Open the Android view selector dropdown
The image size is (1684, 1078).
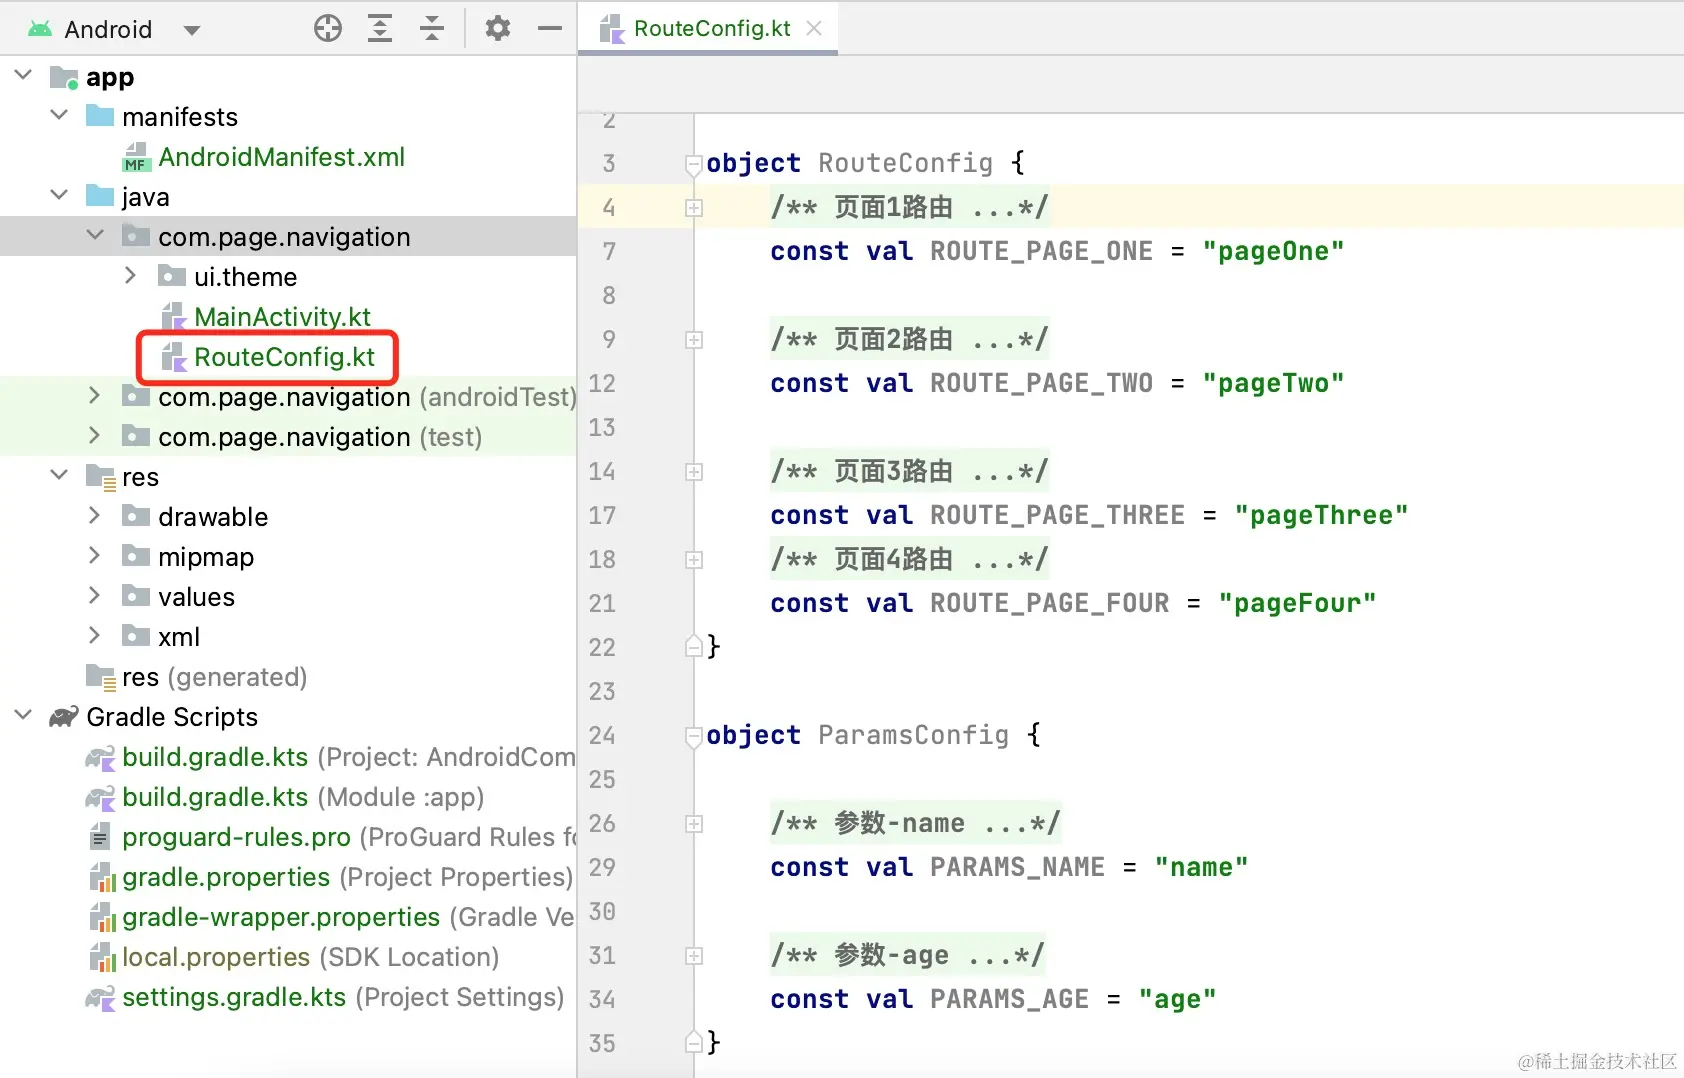[192, 30]
